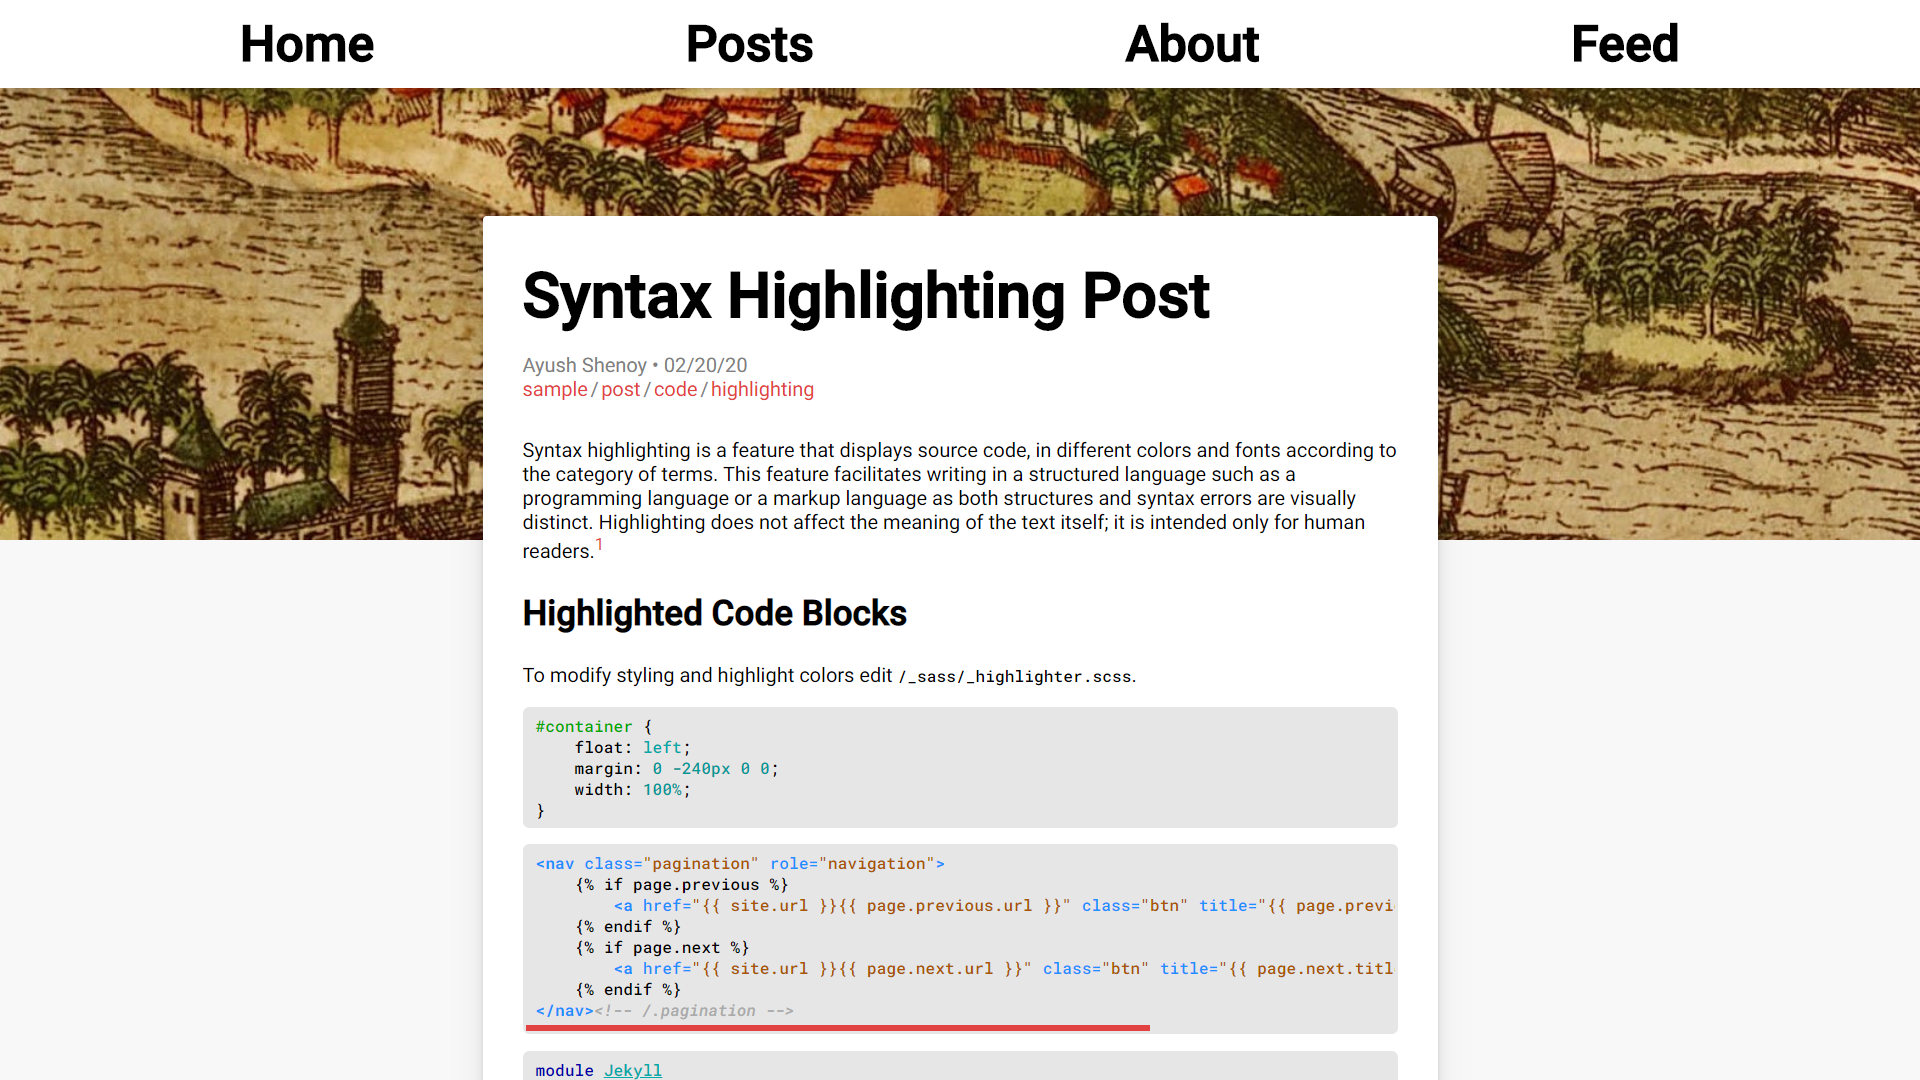Click the 'Highlighted Code Blocks' heading
1920x1080 pixels.
714,613
